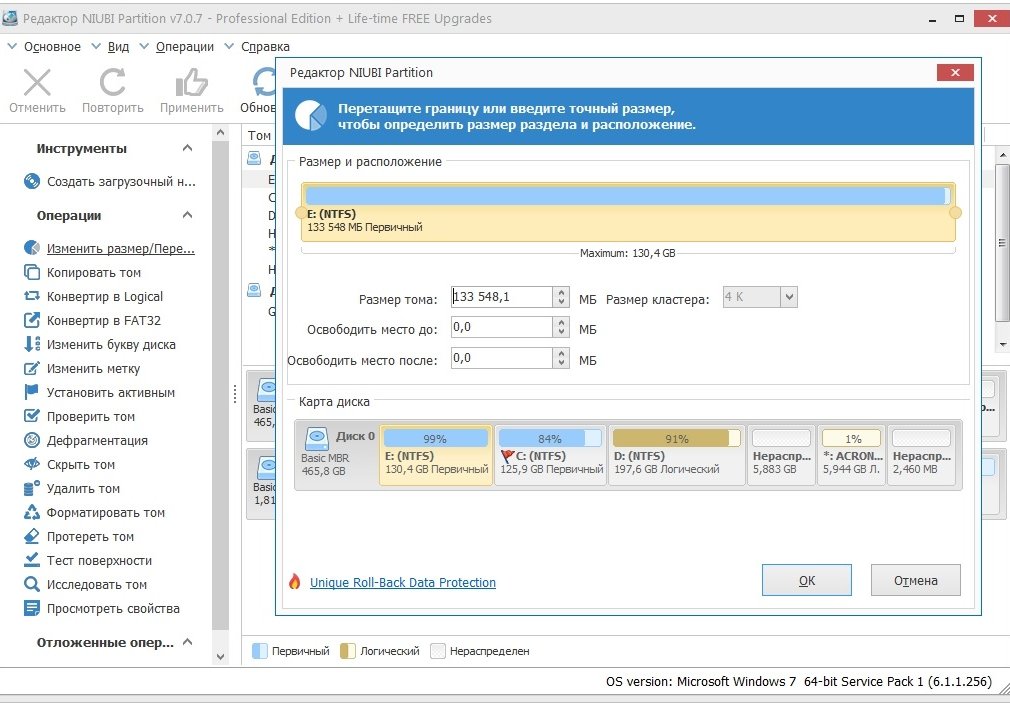This screenshot has height=705, width=1010.
Task: Click the Освободить место до field
Action: coord(501,327)
